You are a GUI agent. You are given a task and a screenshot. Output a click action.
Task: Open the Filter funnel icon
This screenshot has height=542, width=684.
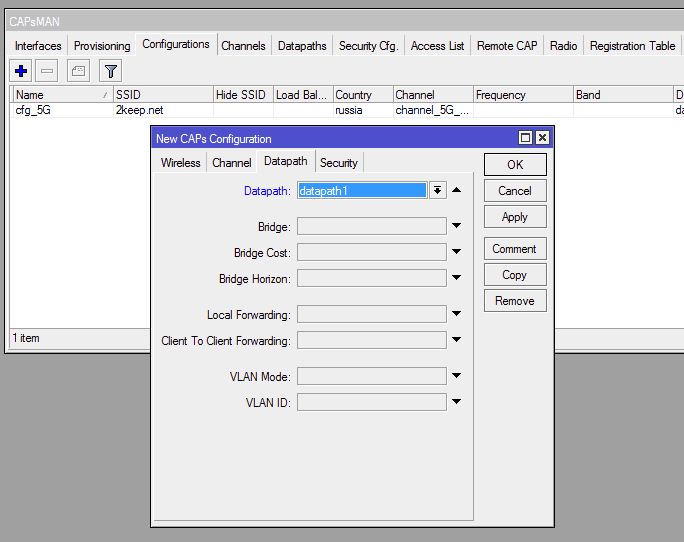pos(110,71)
